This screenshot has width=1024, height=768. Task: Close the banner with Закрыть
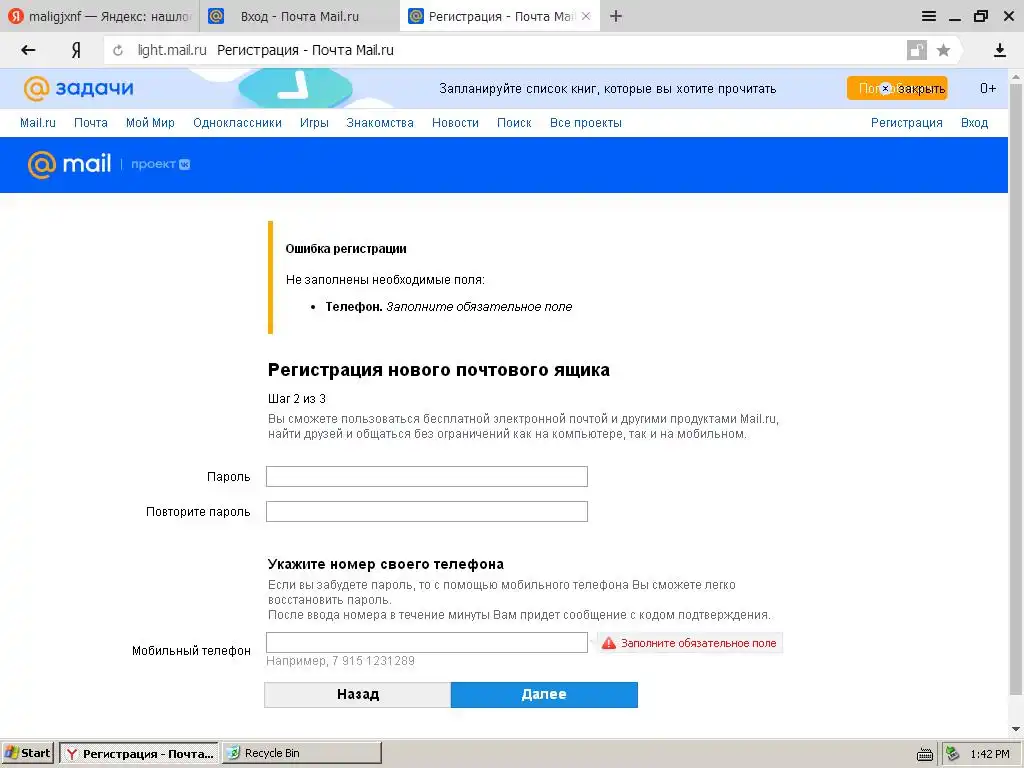click(x=914, y=89)
